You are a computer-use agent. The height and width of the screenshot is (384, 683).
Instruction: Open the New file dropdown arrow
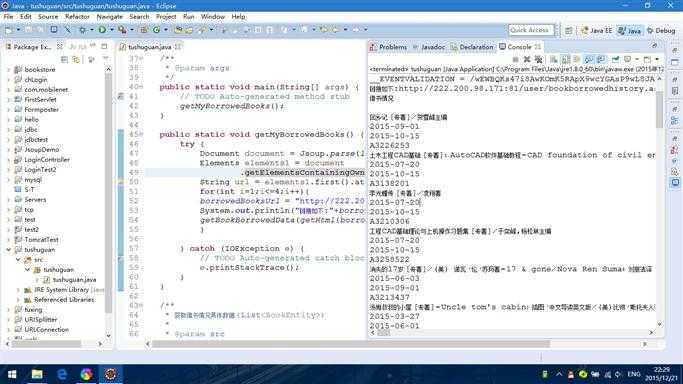18,30
